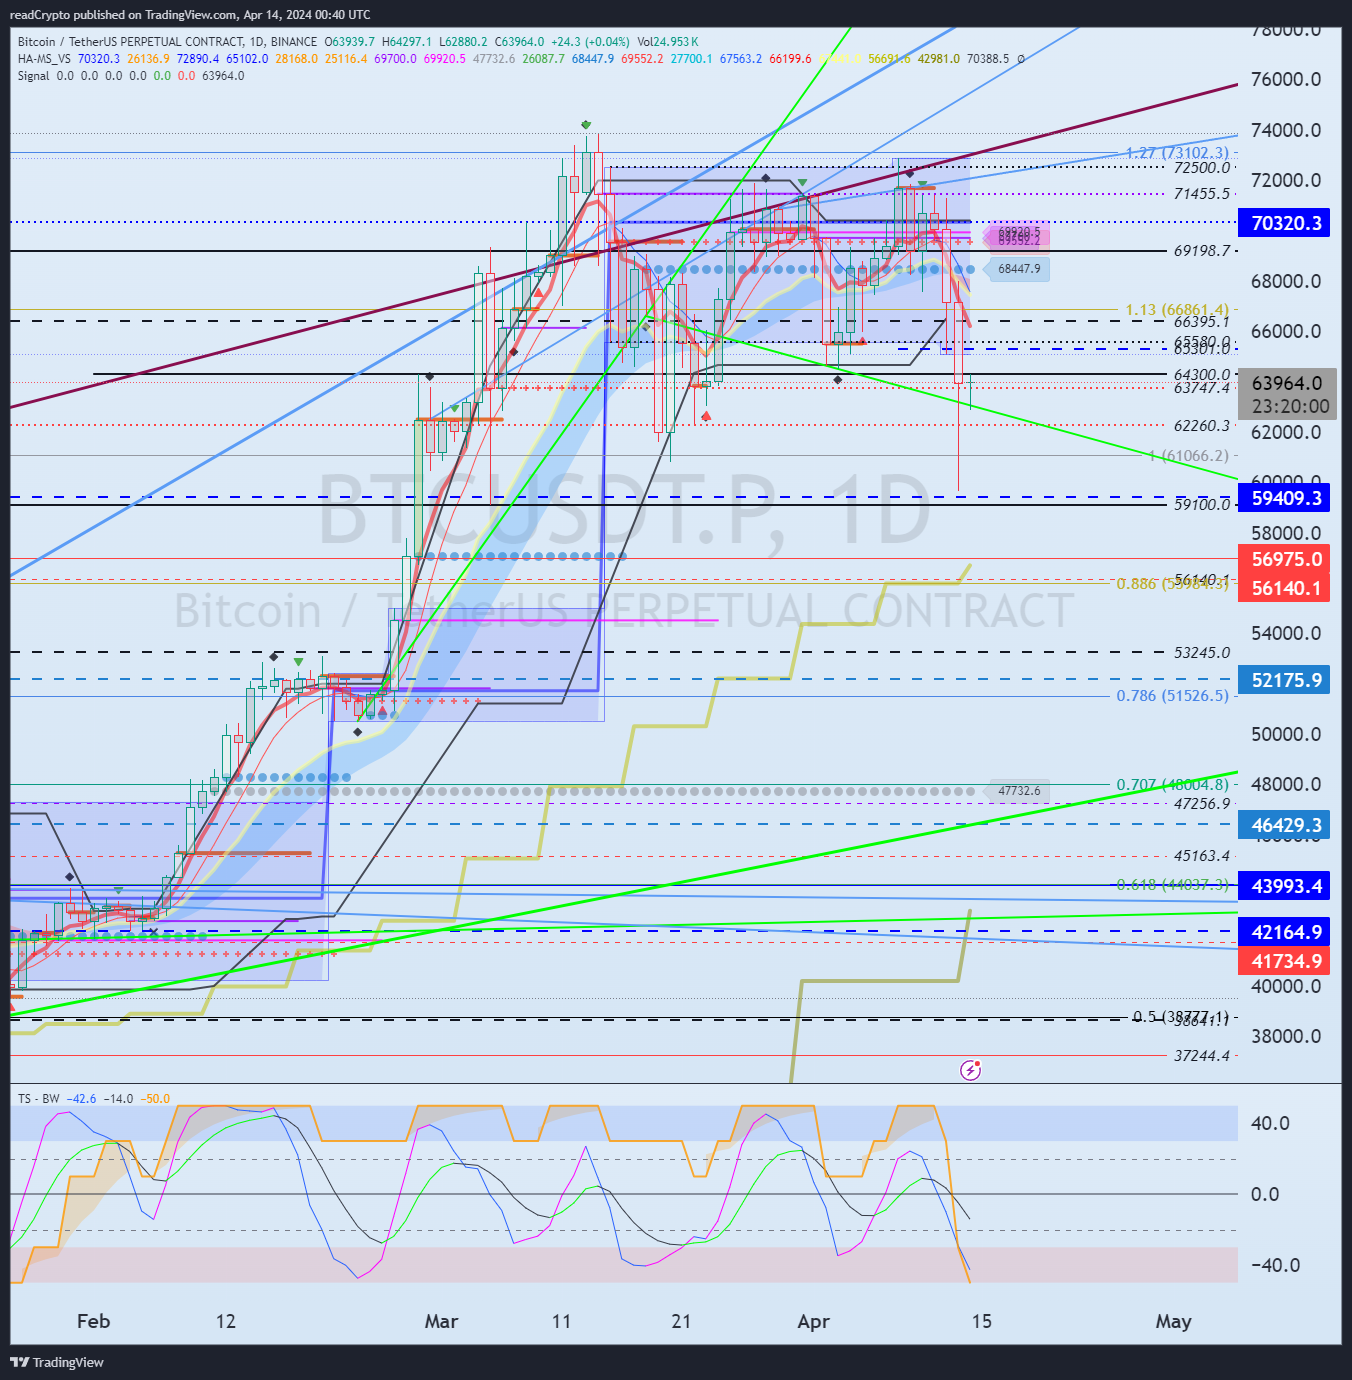Screen dimensions: 1352x1380
Task: Click the May date on the time axis
Action: [1173, 1321]
